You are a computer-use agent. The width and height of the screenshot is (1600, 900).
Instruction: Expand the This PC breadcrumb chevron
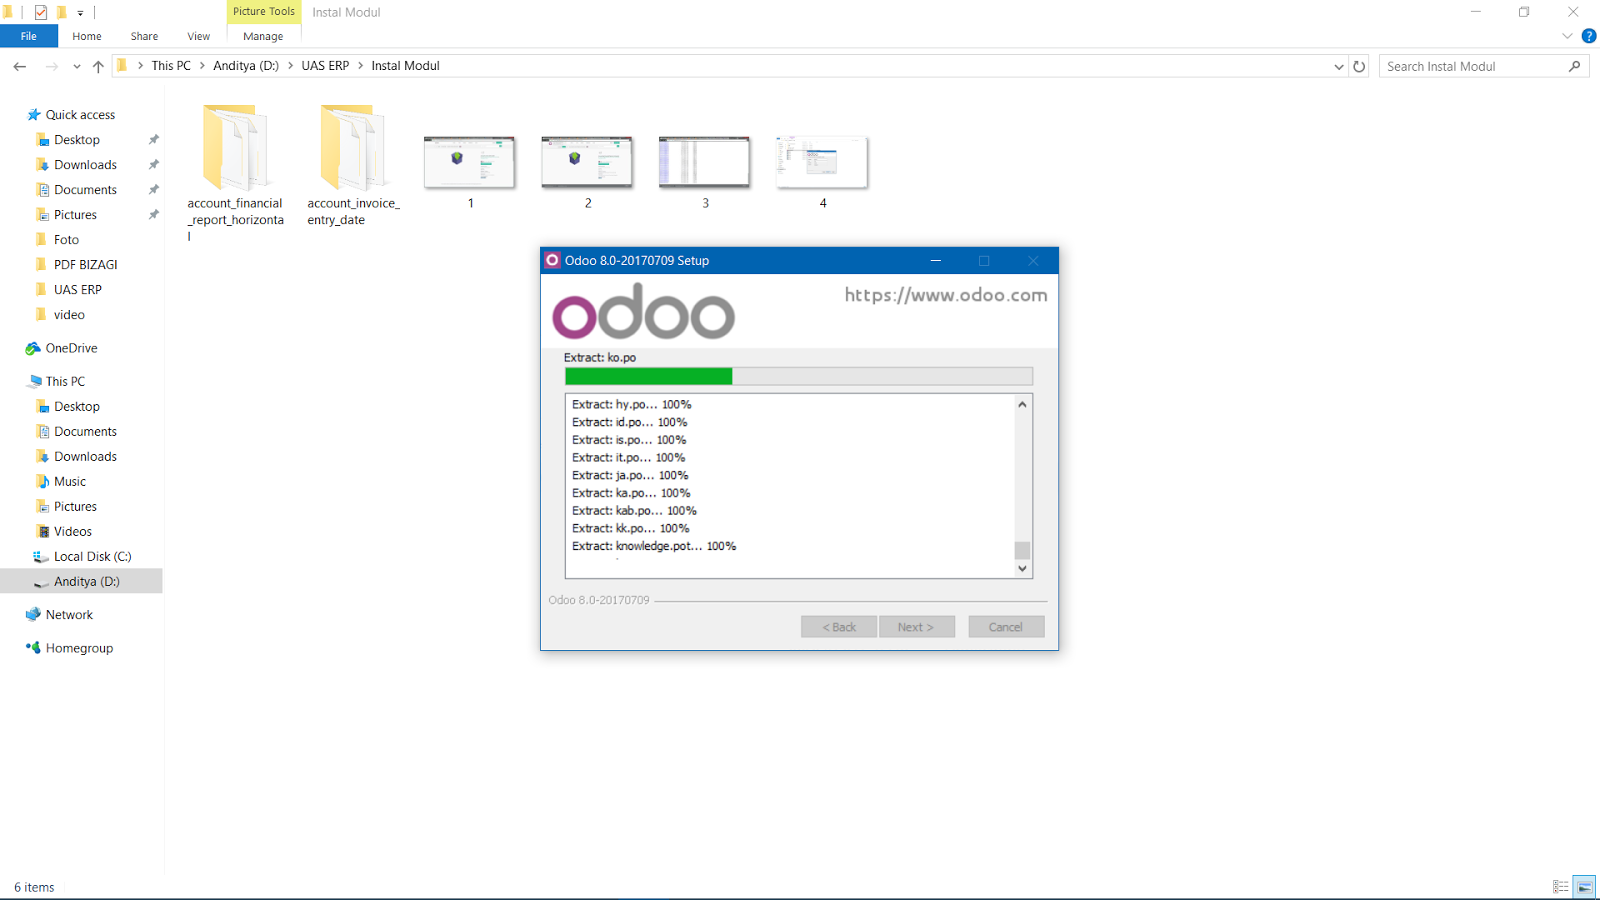point(202,66)
